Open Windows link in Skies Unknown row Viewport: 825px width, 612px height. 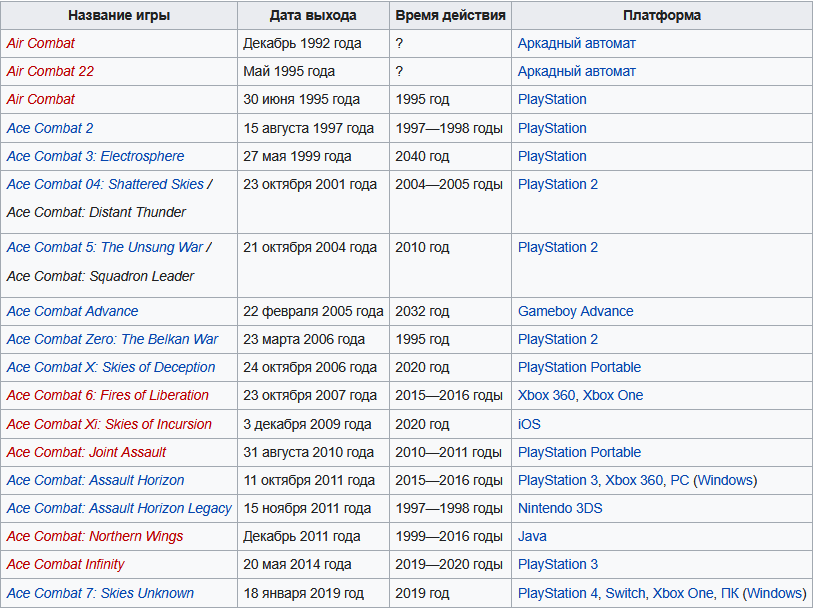click(x=774, y=593)
